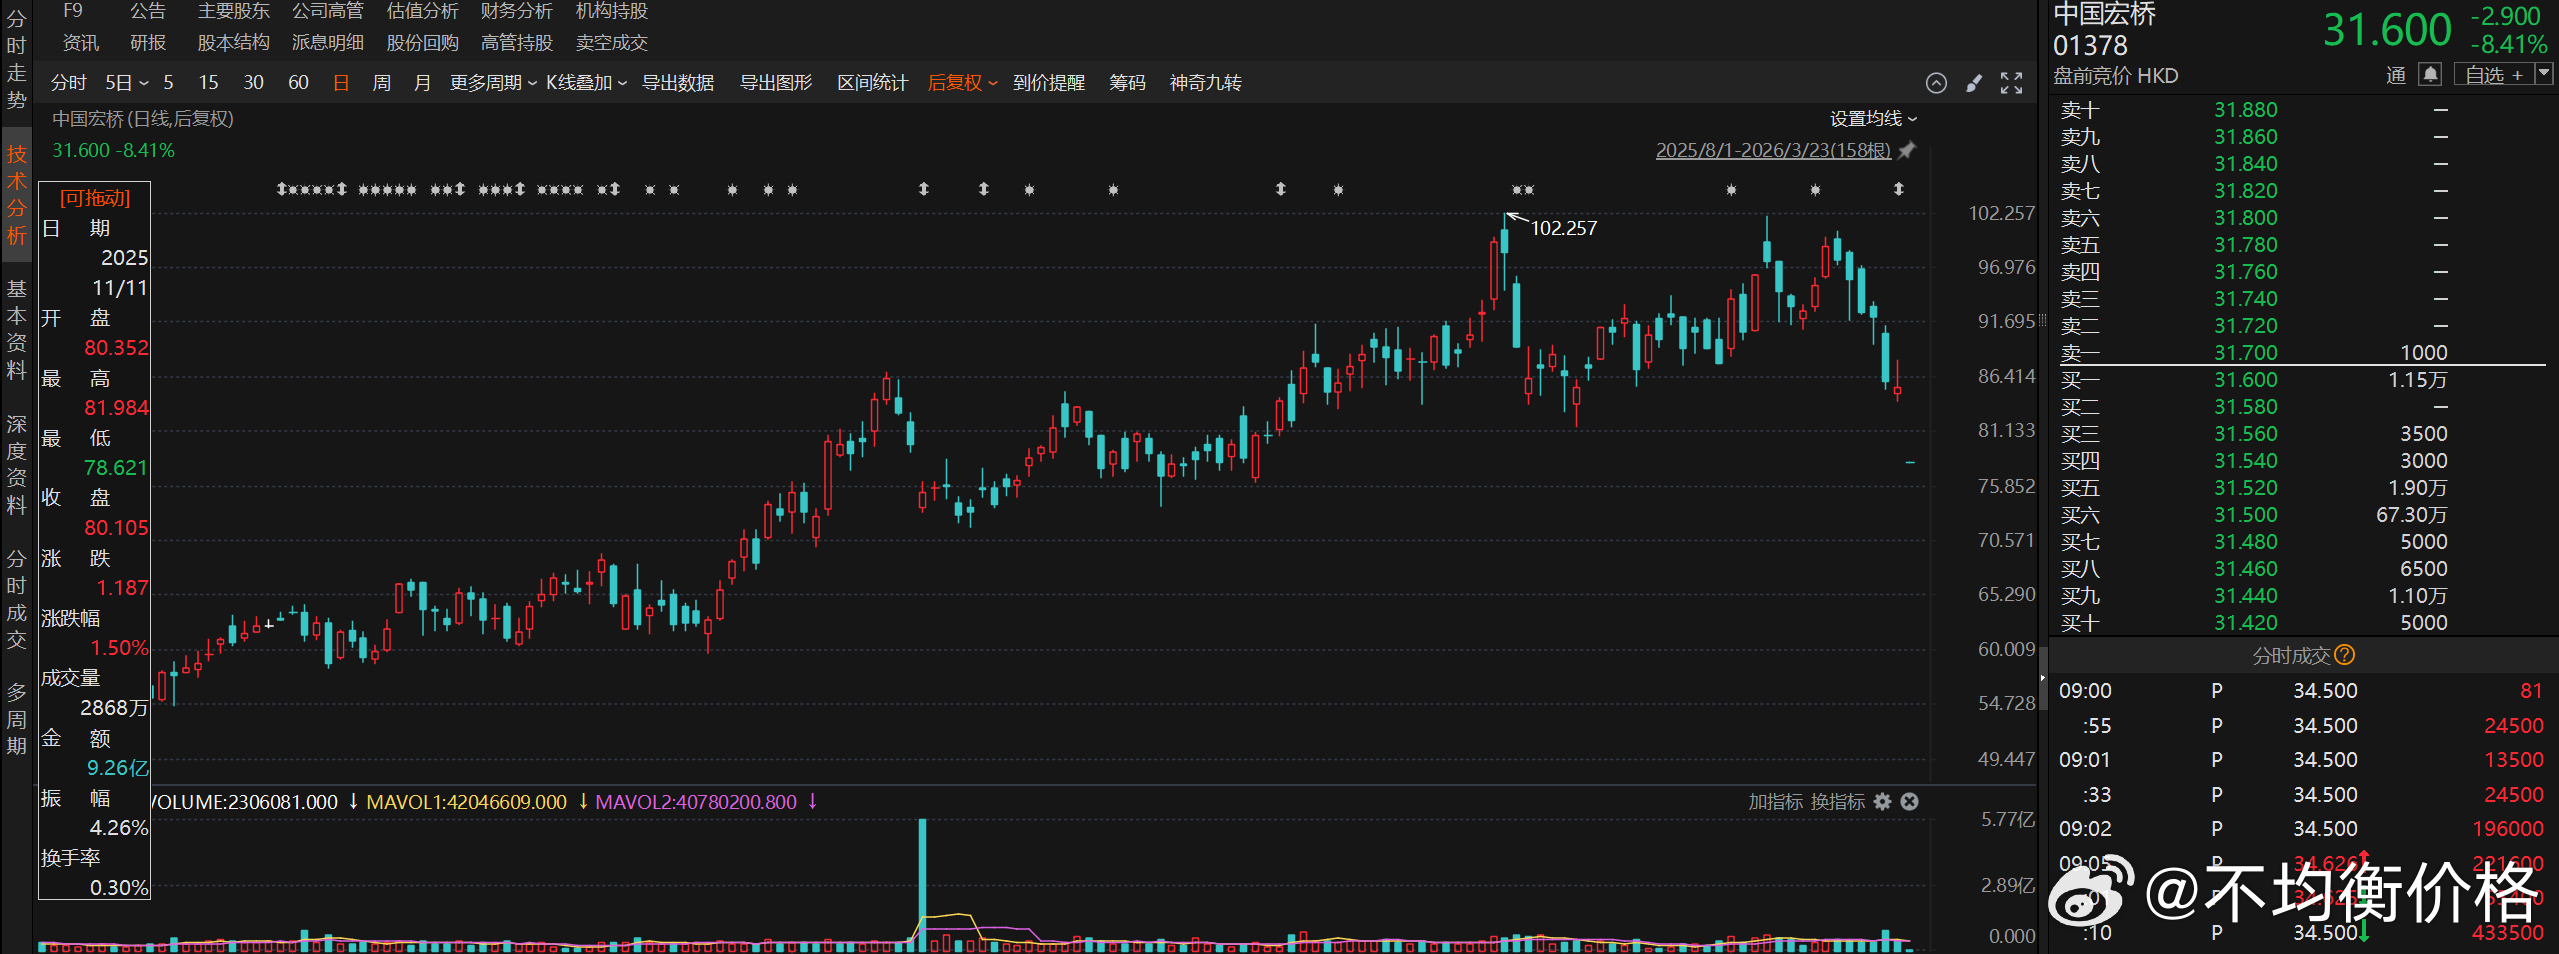2559x954 pixels.
Task: Click 筹码 chip distribution button
Action: [x=1127, y=83]
